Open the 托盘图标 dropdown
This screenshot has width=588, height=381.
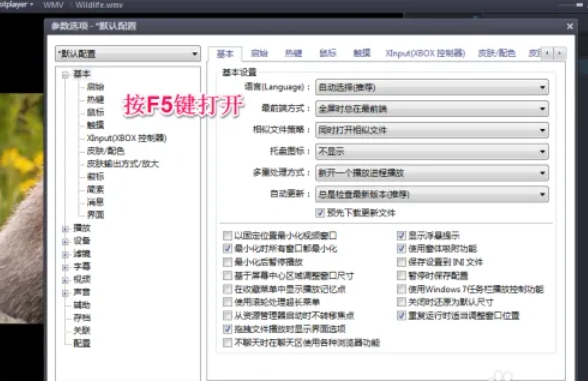(x=432, y=152)
